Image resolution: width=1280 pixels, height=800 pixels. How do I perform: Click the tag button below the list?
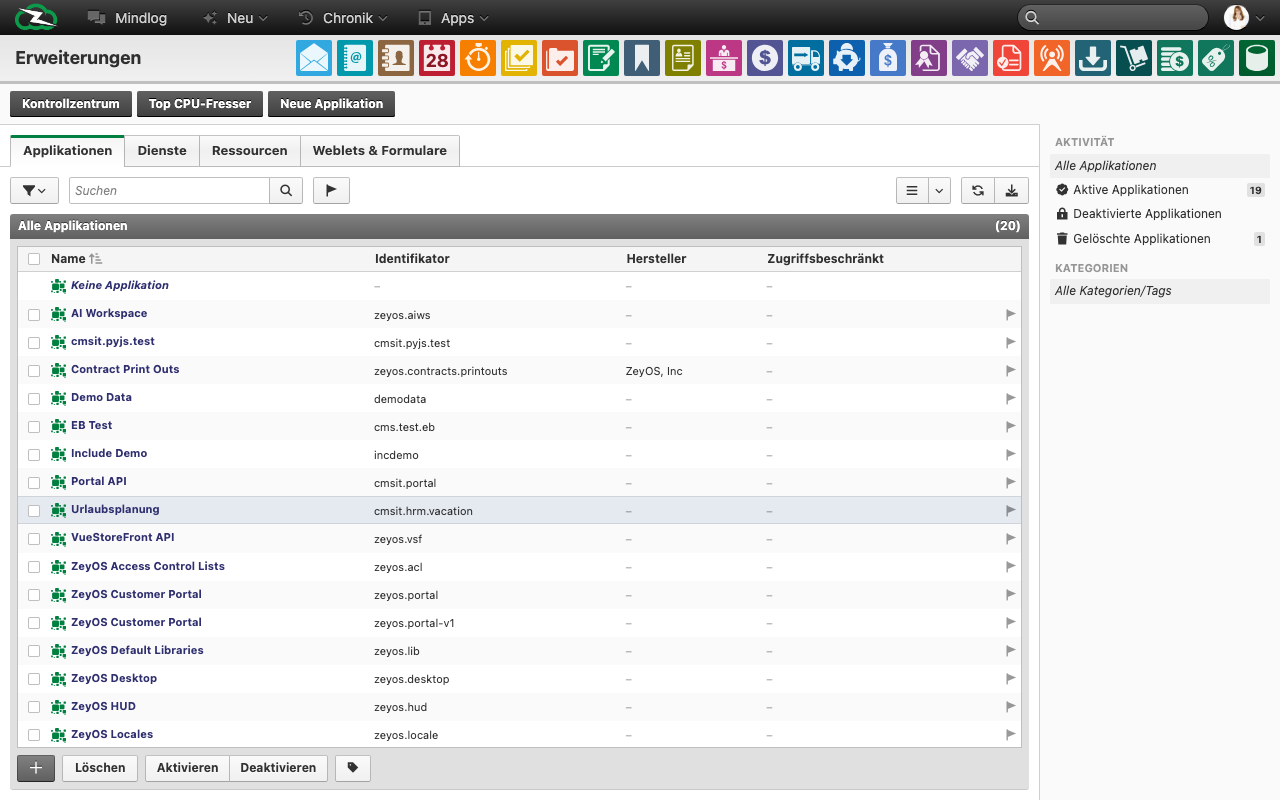353,768
